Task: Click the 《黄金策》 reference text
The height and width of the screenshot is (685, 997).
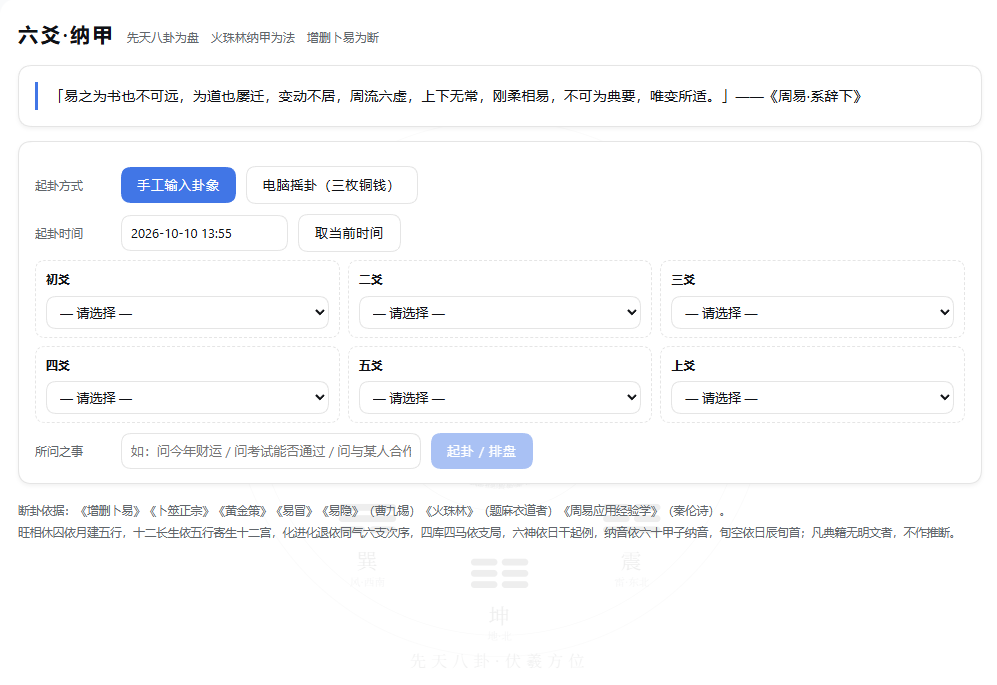Action: pos(243,511)
